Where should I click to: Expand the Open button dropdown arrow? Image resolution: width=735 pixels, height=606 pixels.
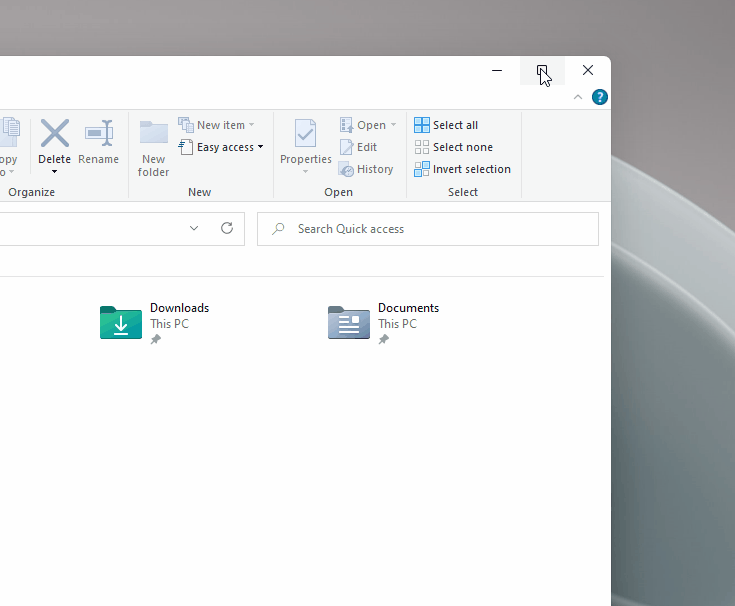click(393, 125)
